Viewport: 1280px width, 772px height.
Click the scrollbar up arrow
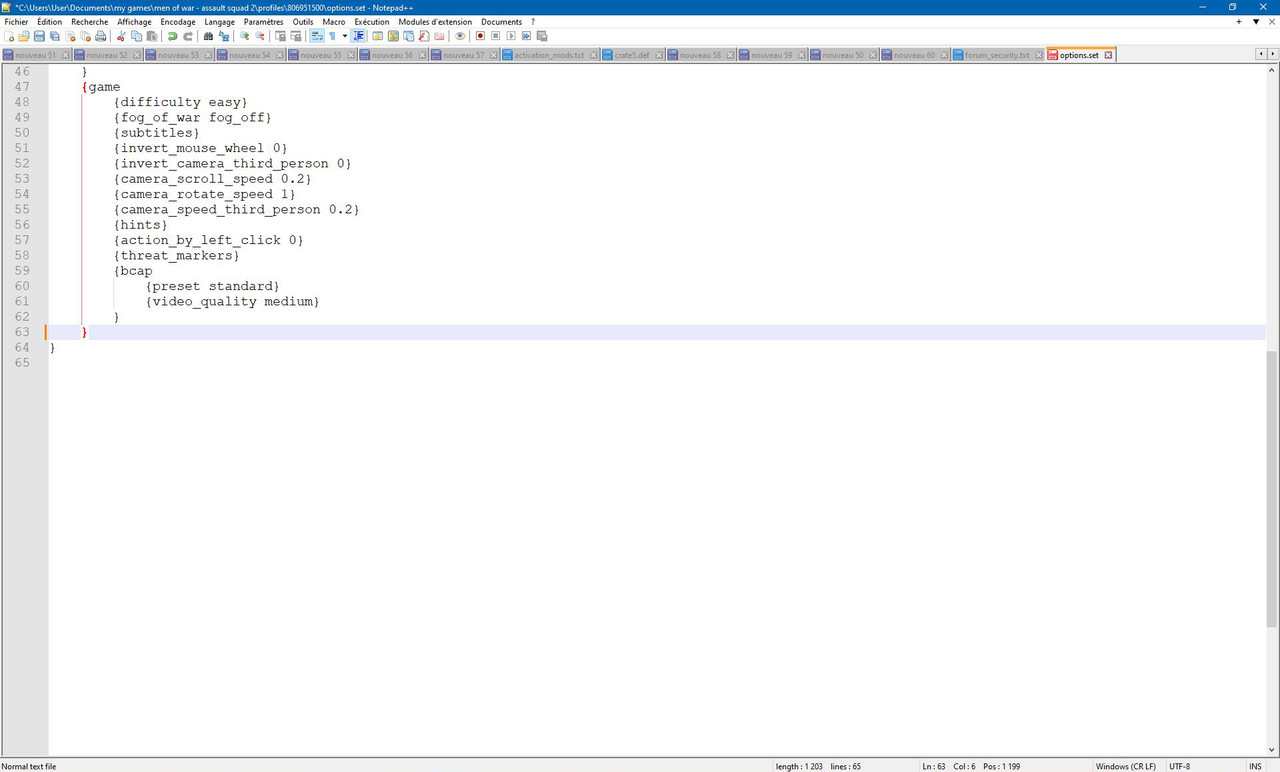(x=1272, y=71)
